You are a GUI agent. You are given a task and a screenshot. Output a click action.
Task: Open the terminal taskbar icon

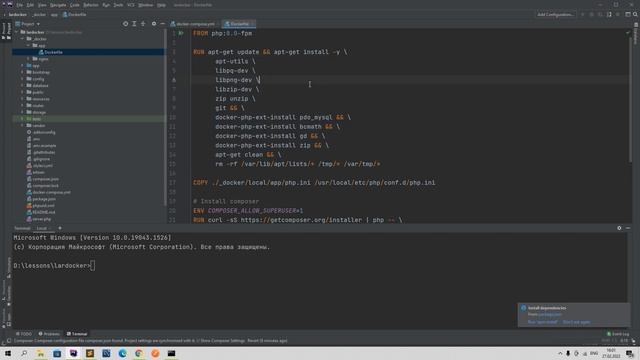coord(171,353)
